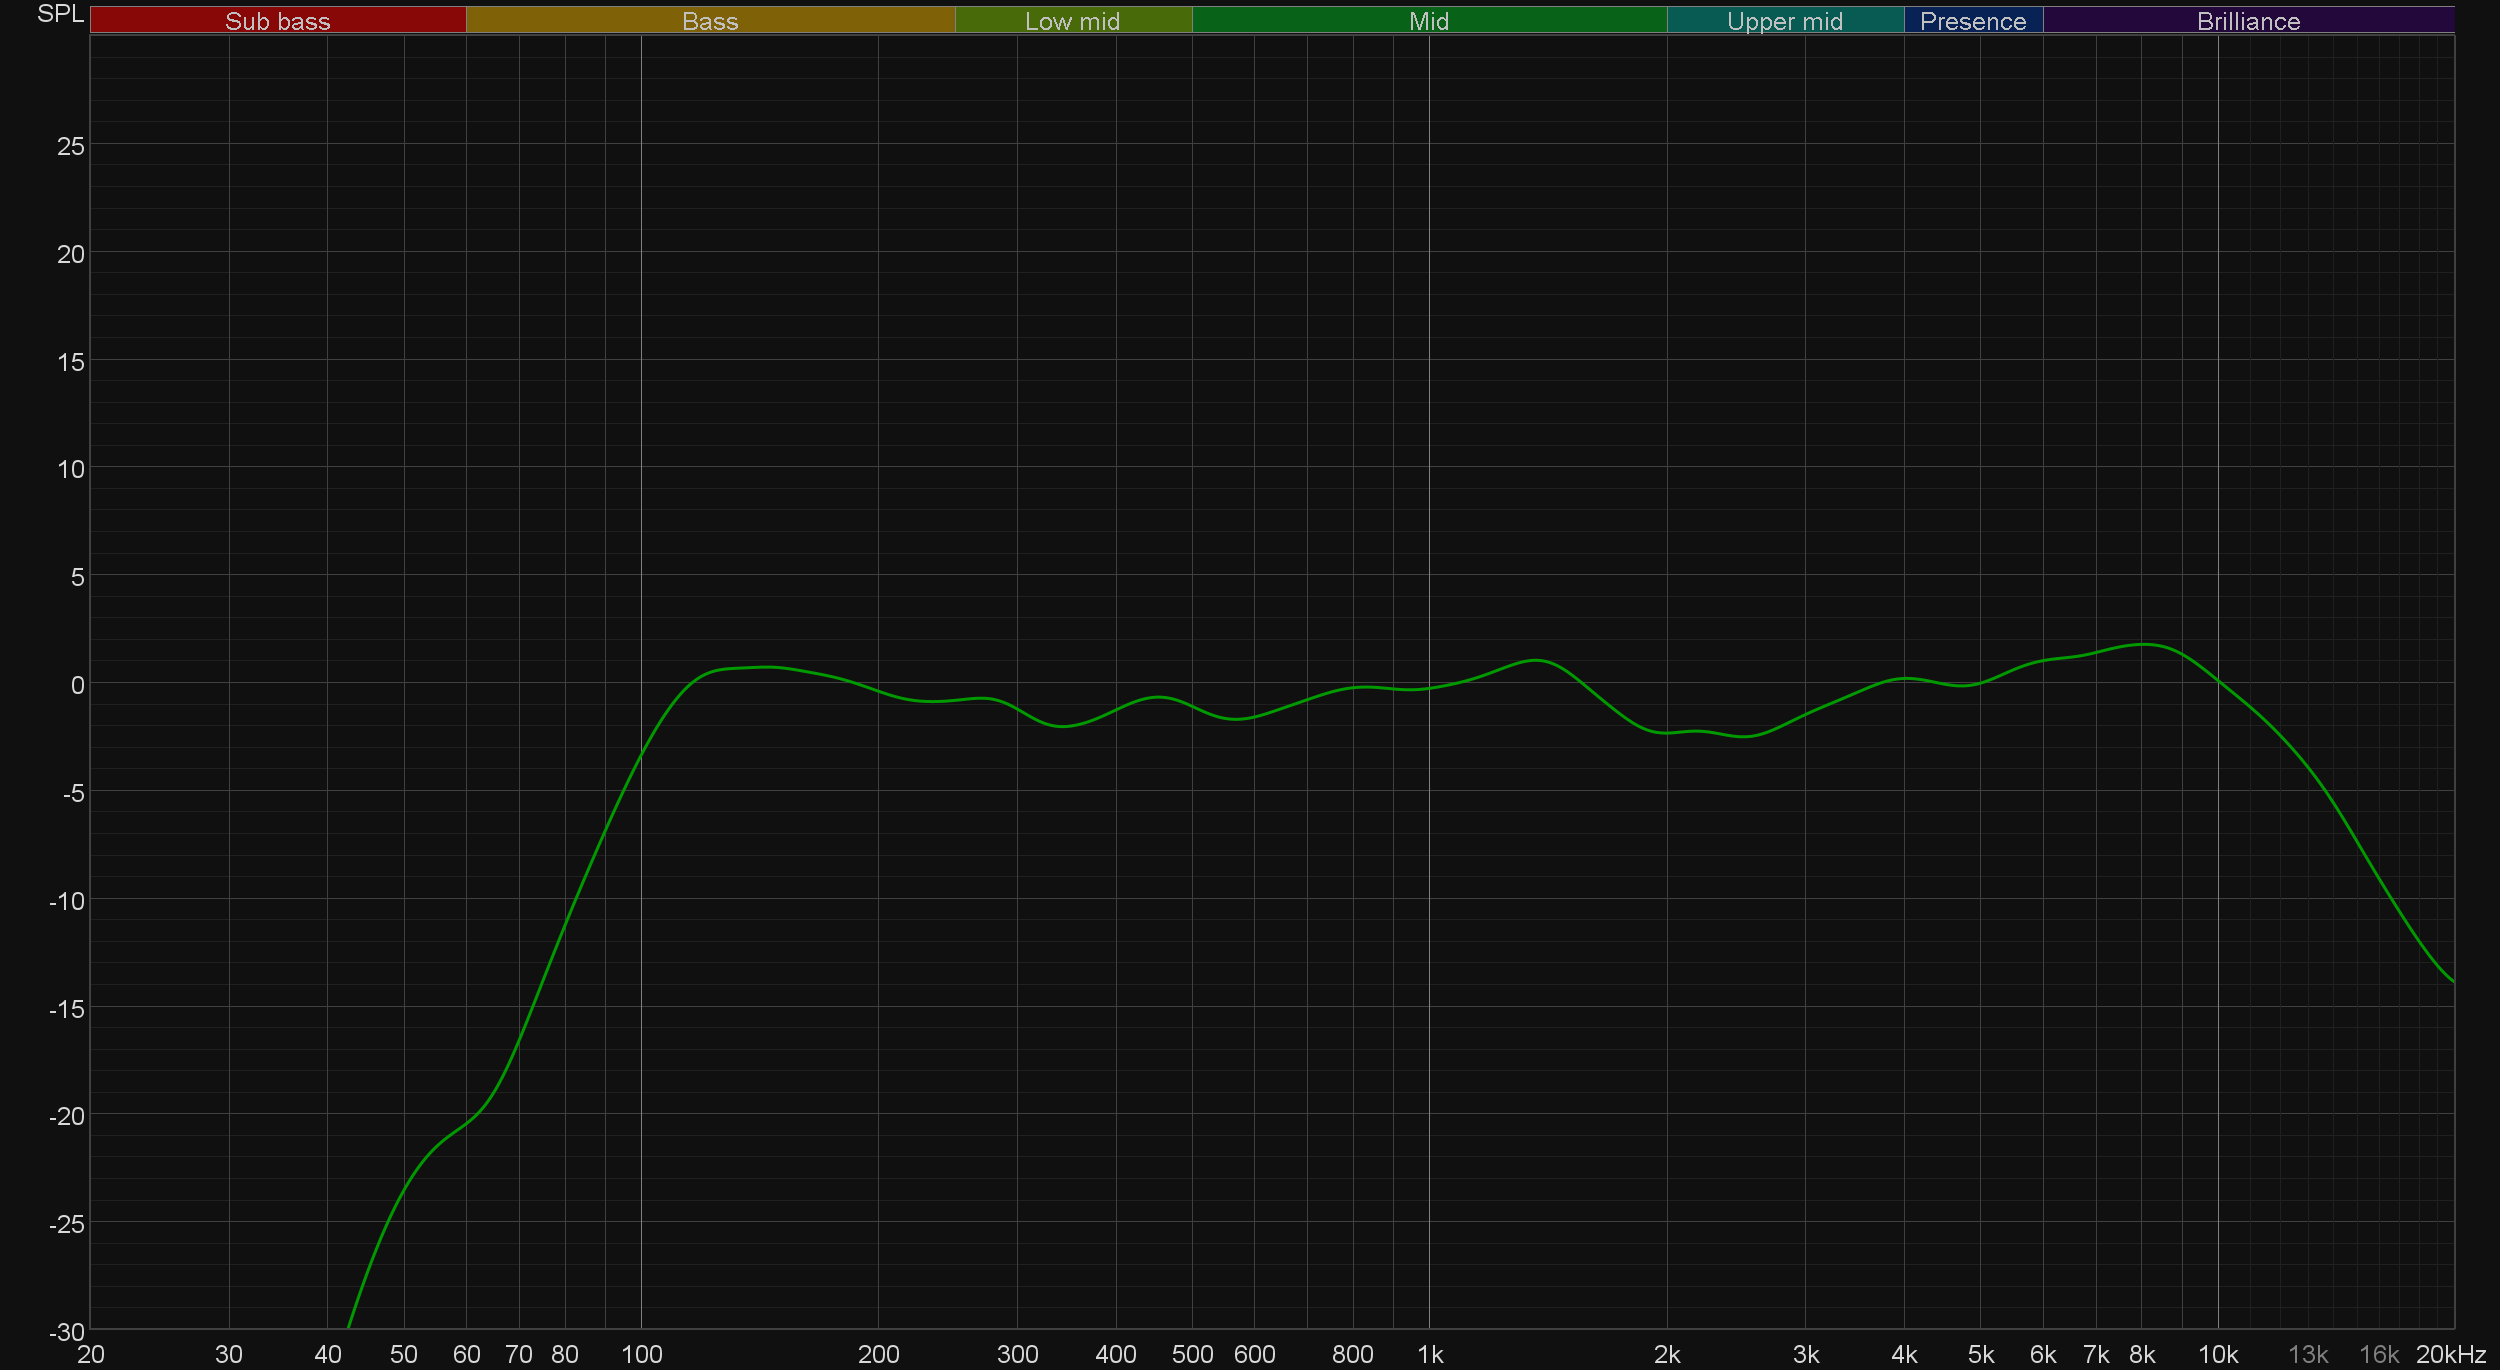
Task: Click the 20kHz label on frequency axis
Action: 2450,1354
